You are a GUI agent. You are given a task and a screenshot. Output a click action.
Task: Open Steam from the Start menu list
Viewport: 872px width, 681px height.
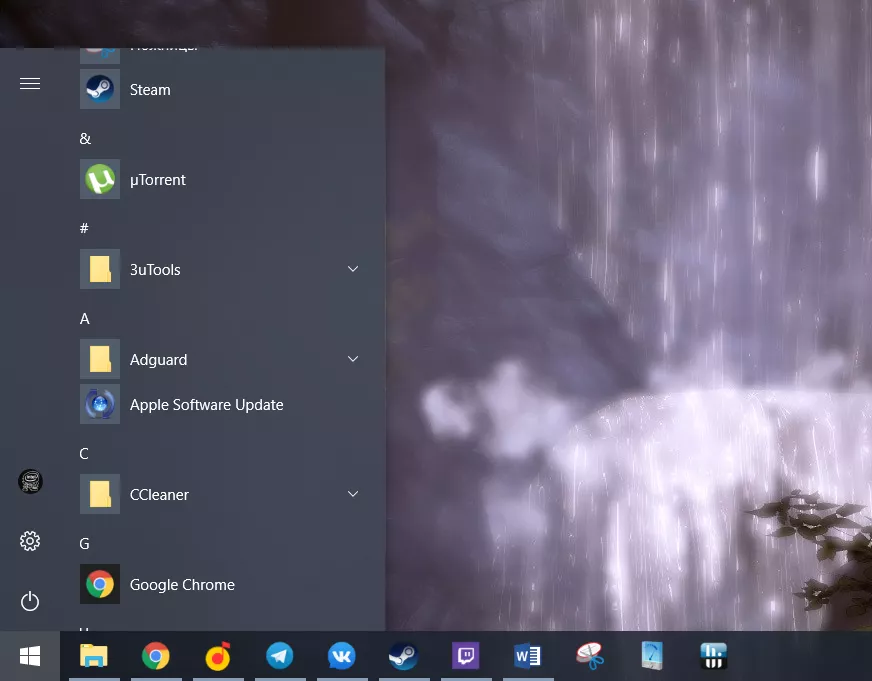(x=222, y=89)
